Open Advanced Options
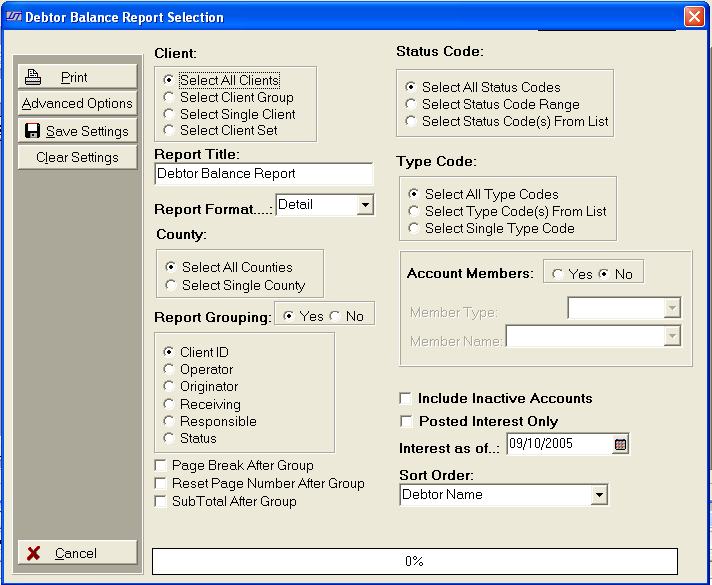 [77, 104]
